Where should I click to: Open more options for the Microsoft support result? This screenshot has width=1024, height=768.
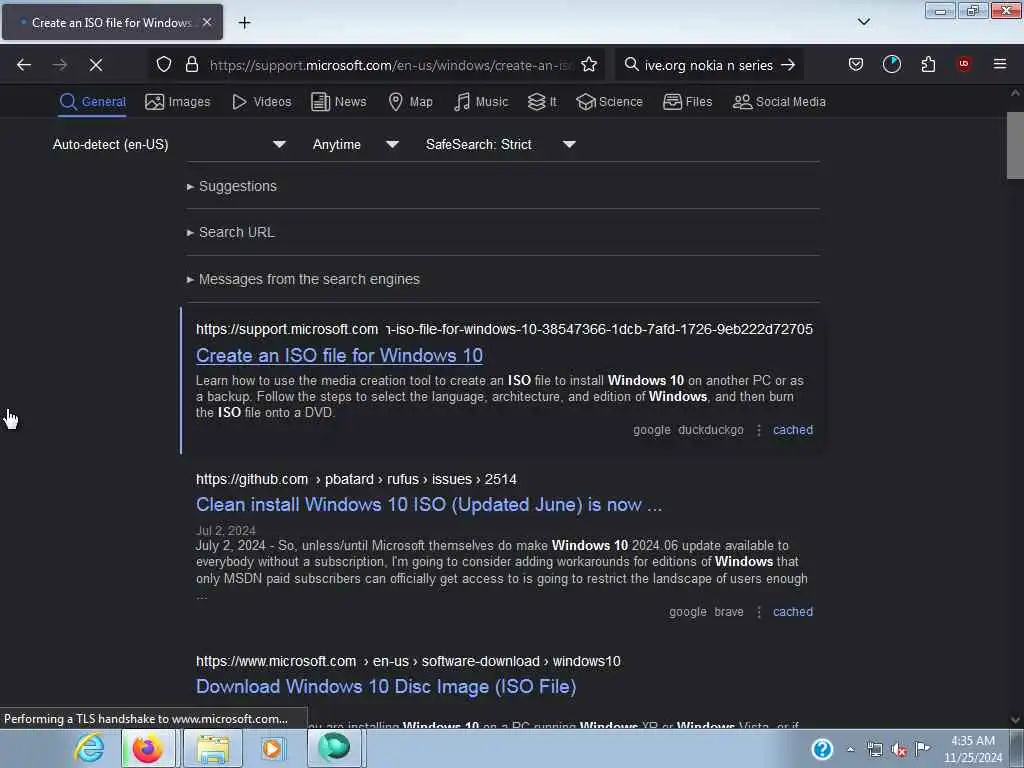point(758,430)
